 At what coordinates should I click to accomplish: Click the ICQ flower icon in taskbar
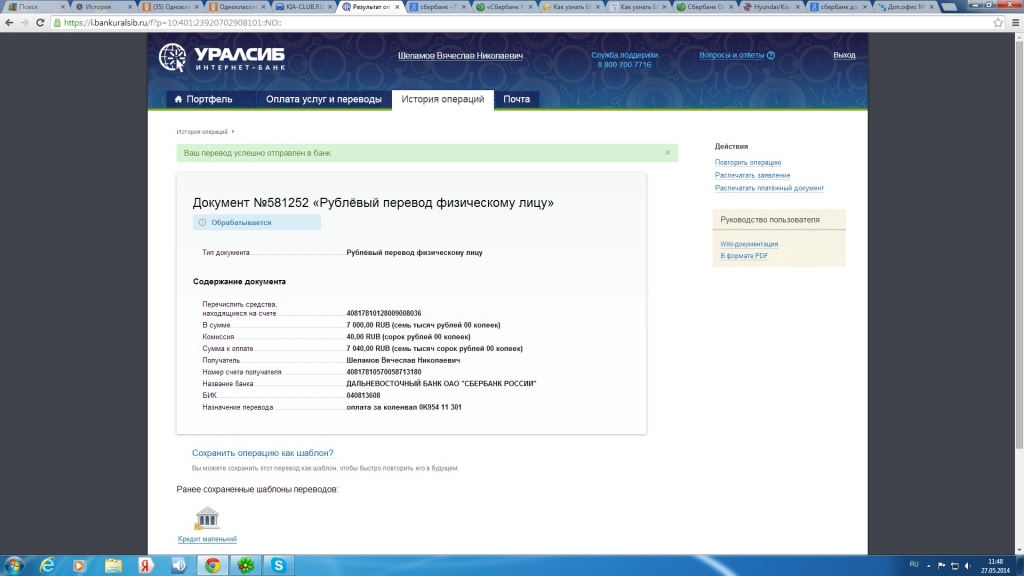[245, 565]
